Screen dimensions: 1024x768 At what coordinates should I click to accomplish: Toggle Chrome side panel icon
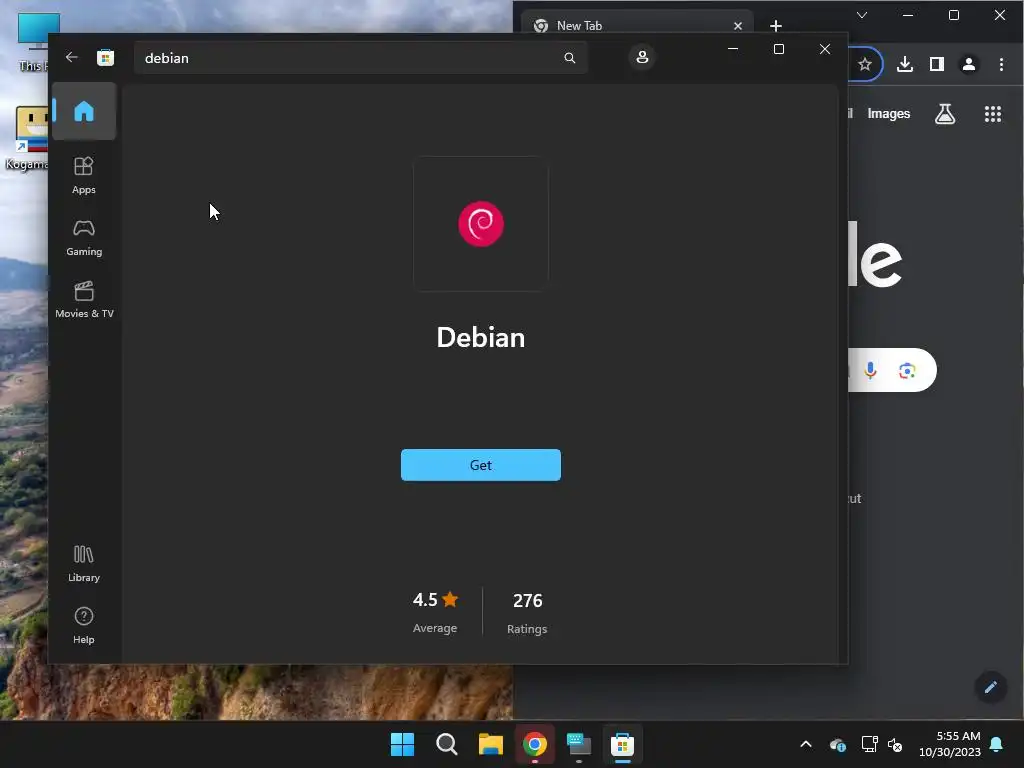(936, 64)
